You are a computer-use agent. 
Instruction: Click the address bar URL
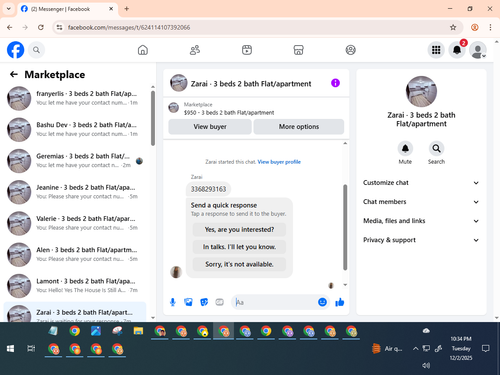[x=129, y=27]
